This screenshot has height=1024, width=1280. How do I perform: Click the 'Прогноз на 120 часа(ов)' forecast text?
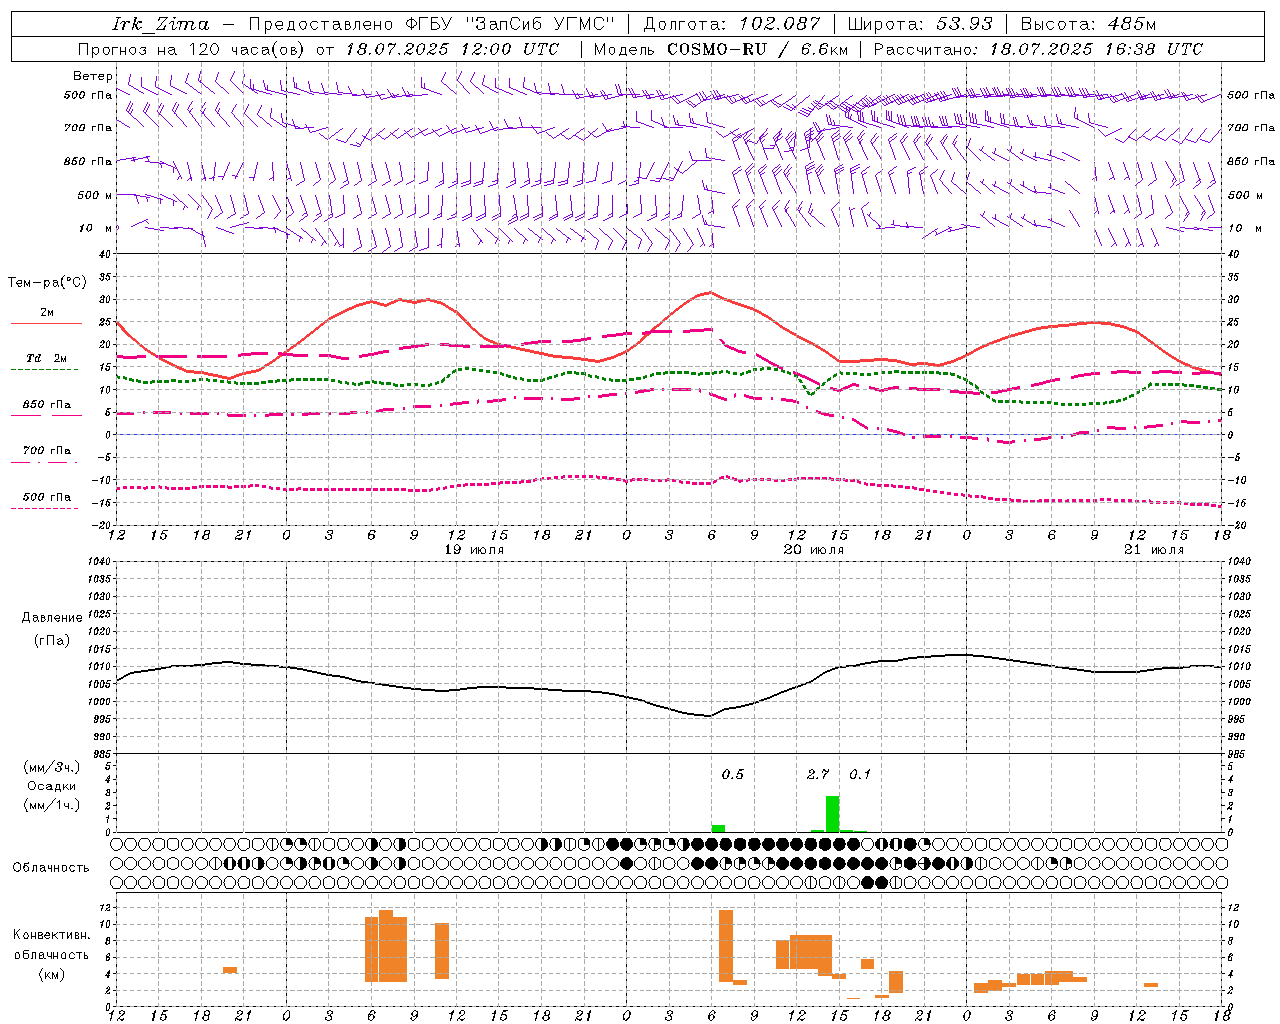click(x=192, y=49)
